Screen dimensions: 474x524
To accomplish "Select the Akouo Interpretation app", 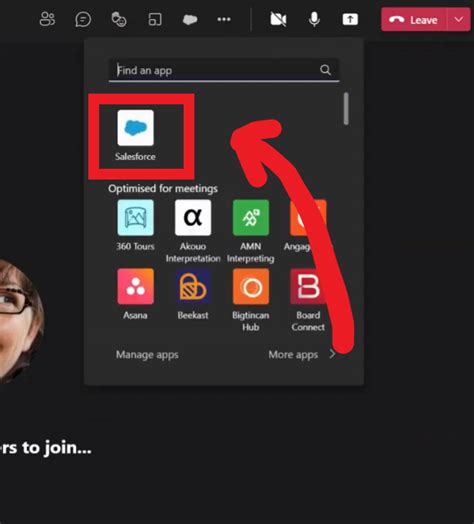I will point(193,231).
